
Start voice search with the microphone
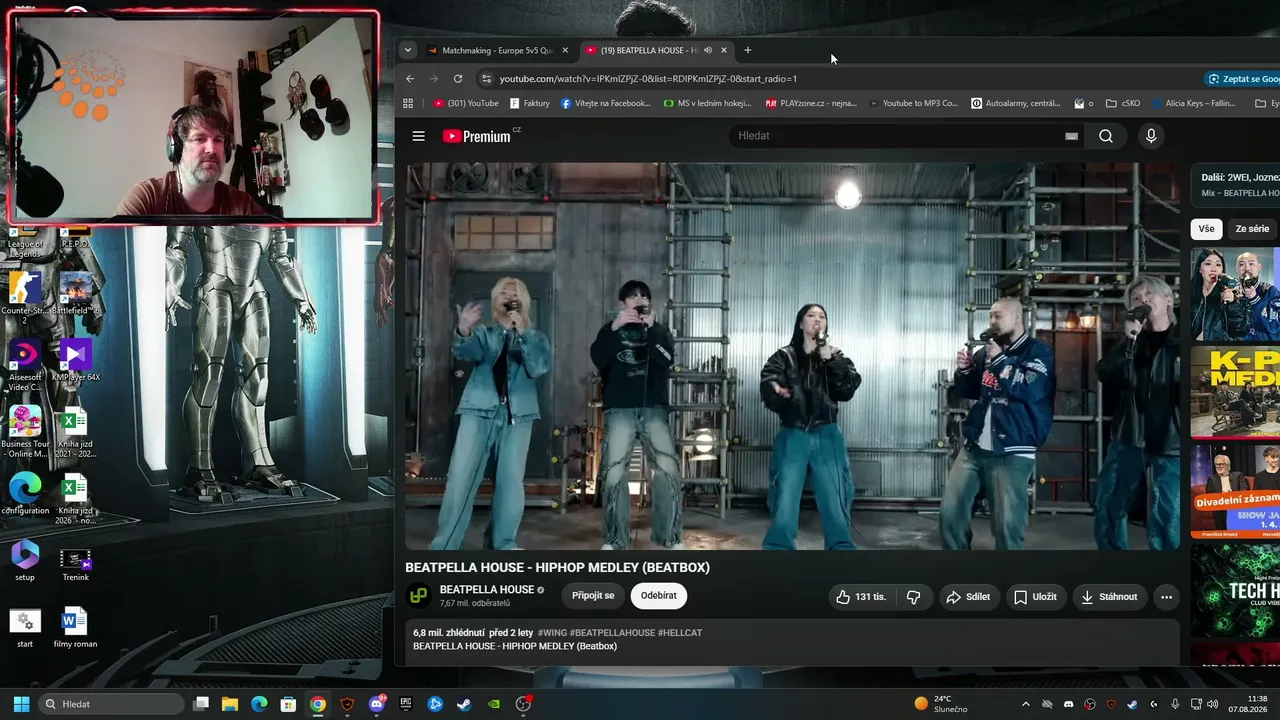pyautogui.click(x=1151, y=136)
